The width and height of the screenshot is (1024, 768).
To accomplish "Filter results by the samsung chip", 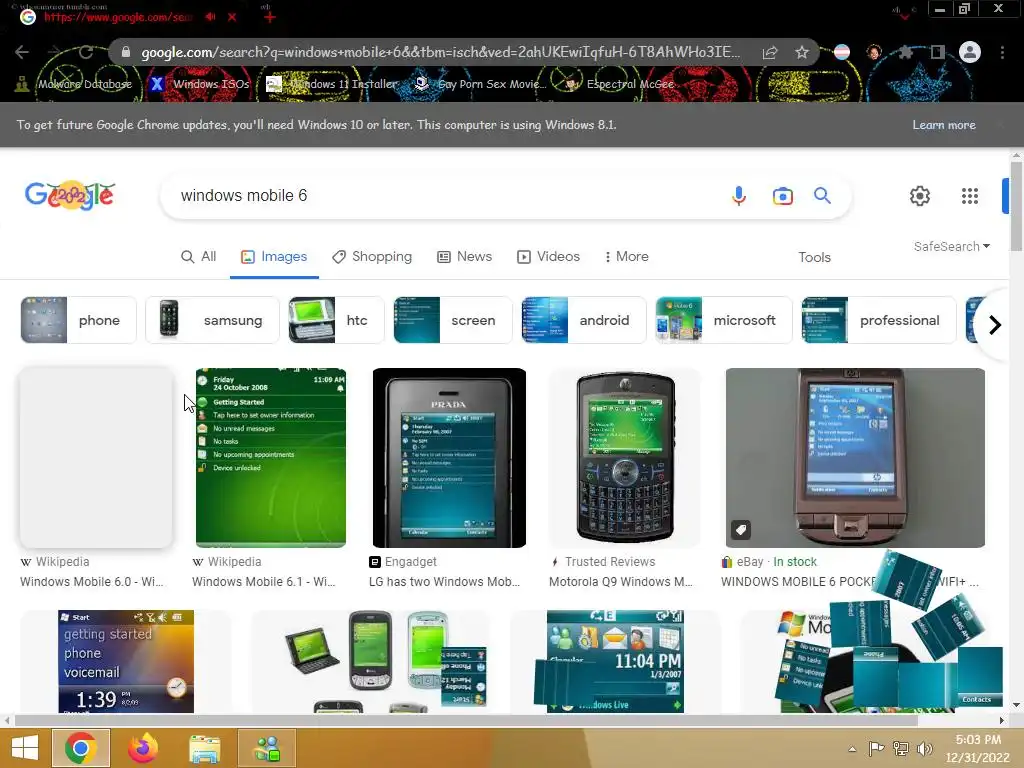I will (212, 320).
